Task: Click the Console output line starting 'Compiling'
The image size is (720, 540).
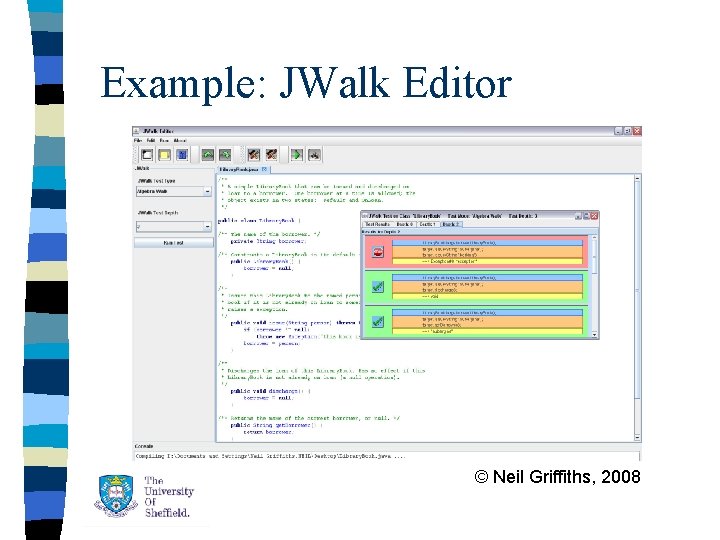Action: tap(270, 456)
